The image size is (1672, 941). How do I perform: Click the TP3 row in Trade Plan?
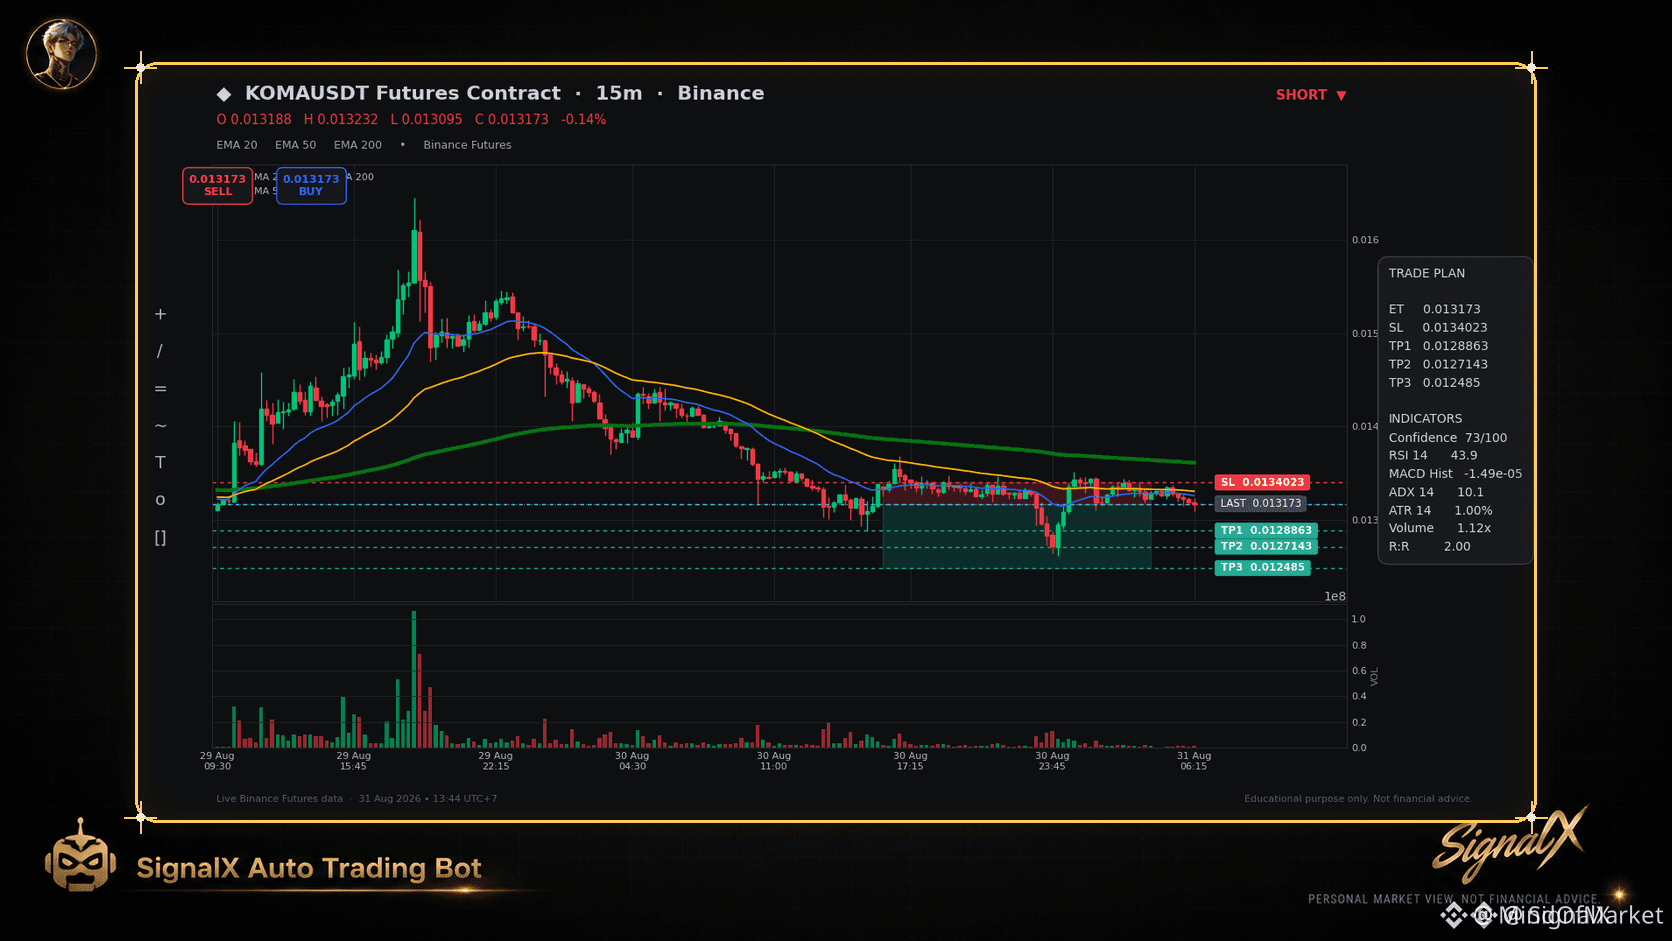(x=1434, y=382)
